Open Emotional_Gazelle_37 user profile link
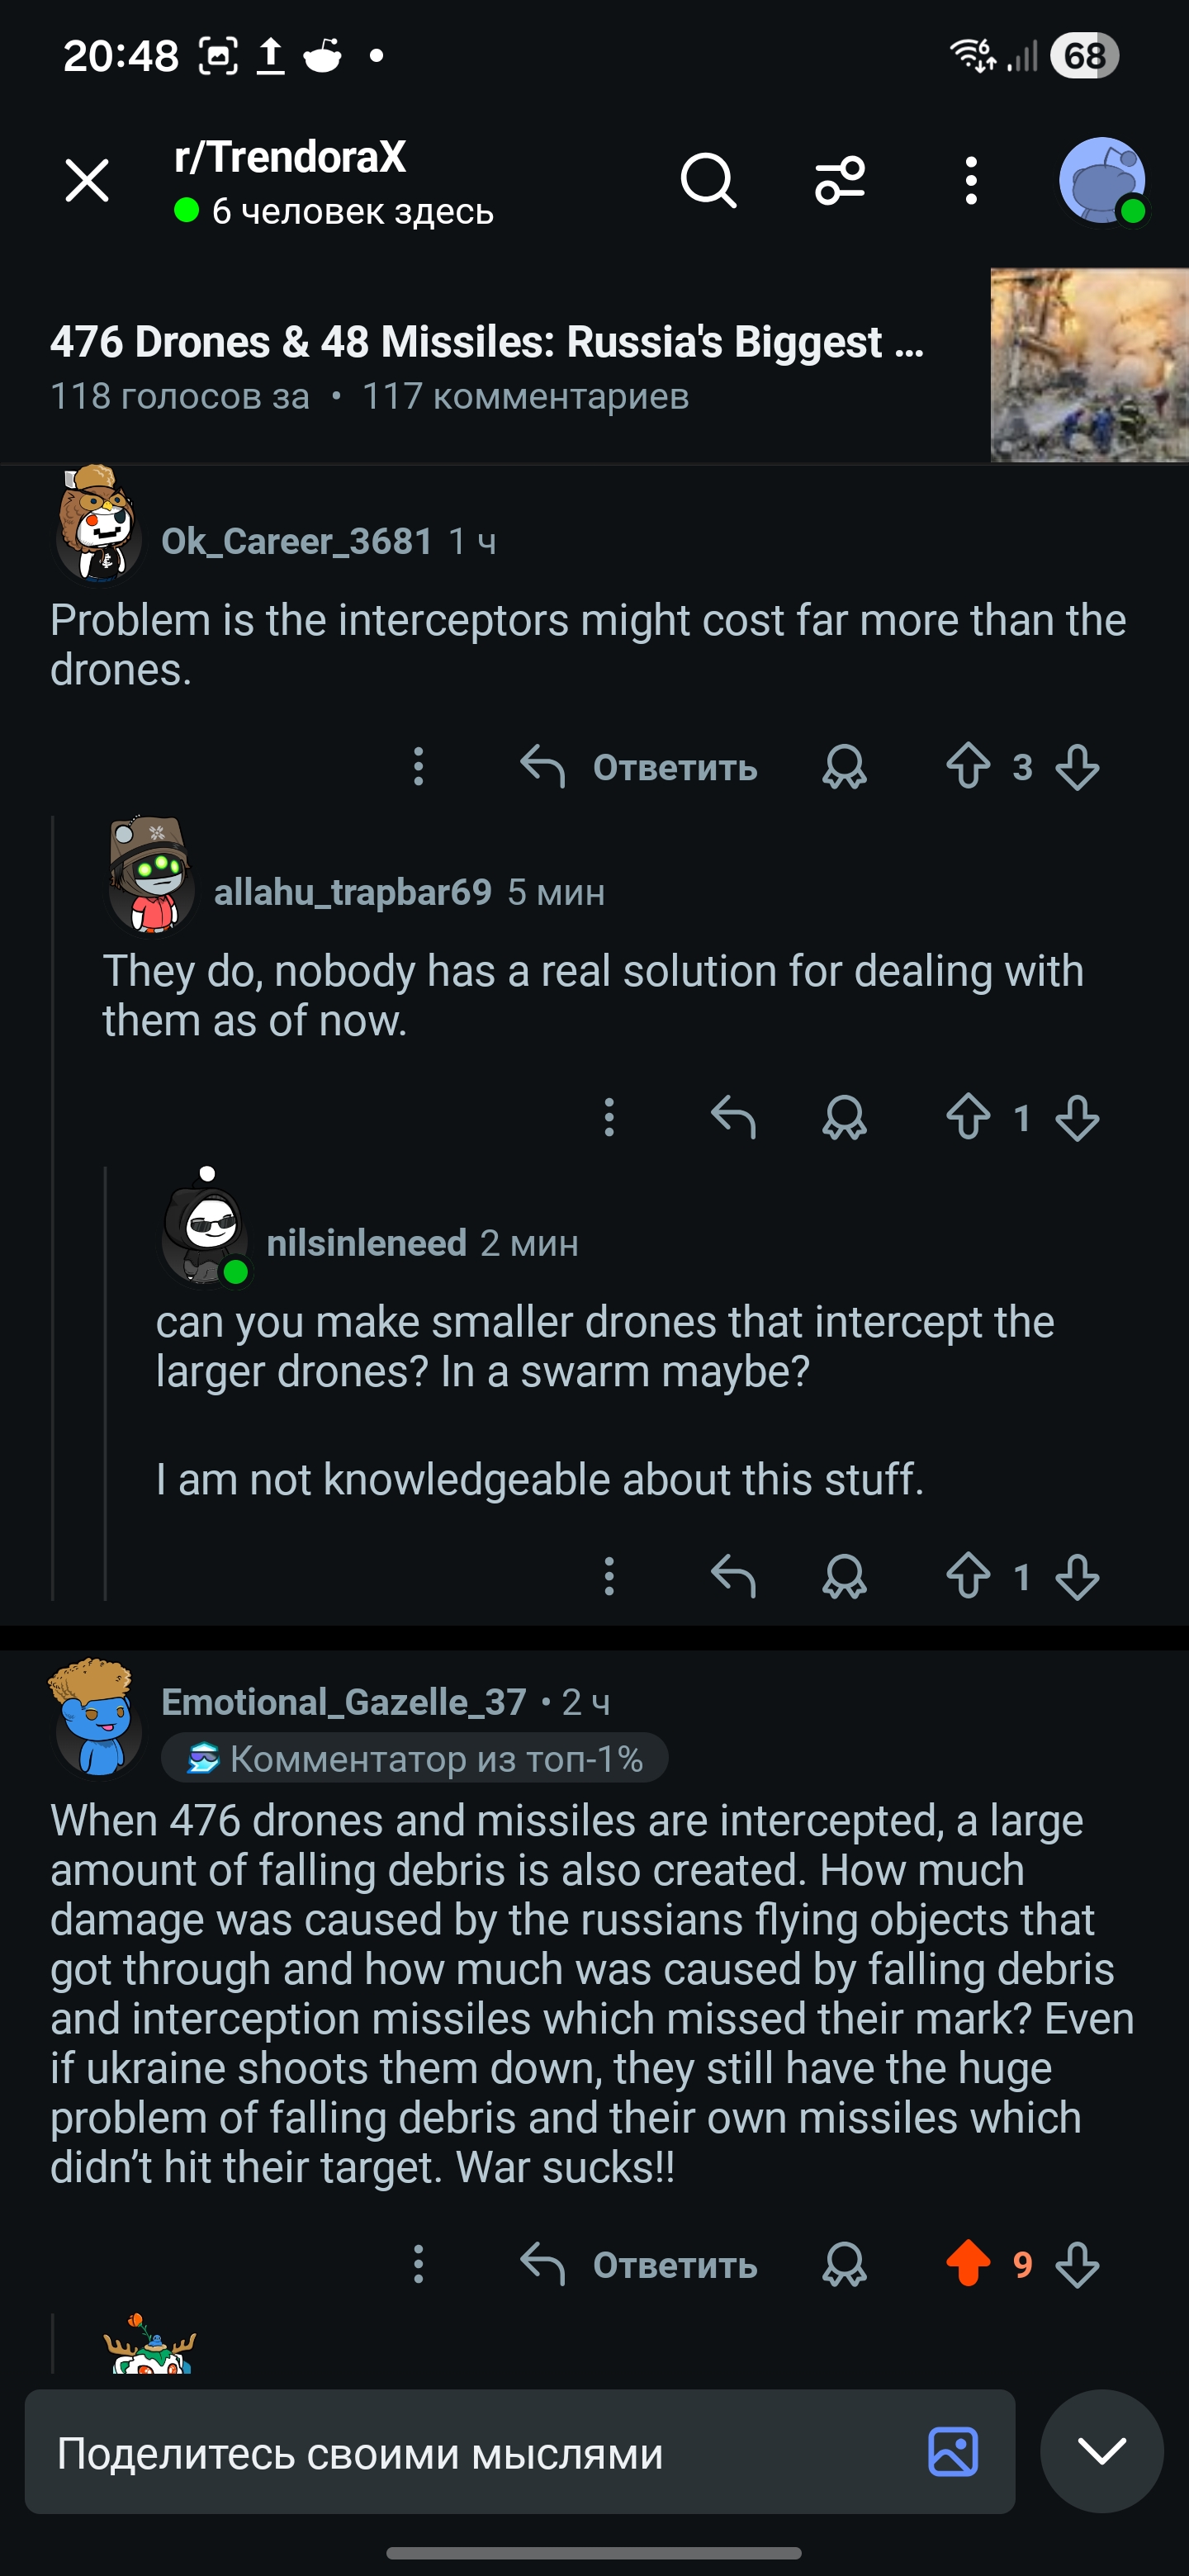This screenshot has width=1189, height=2576. 344,1702
